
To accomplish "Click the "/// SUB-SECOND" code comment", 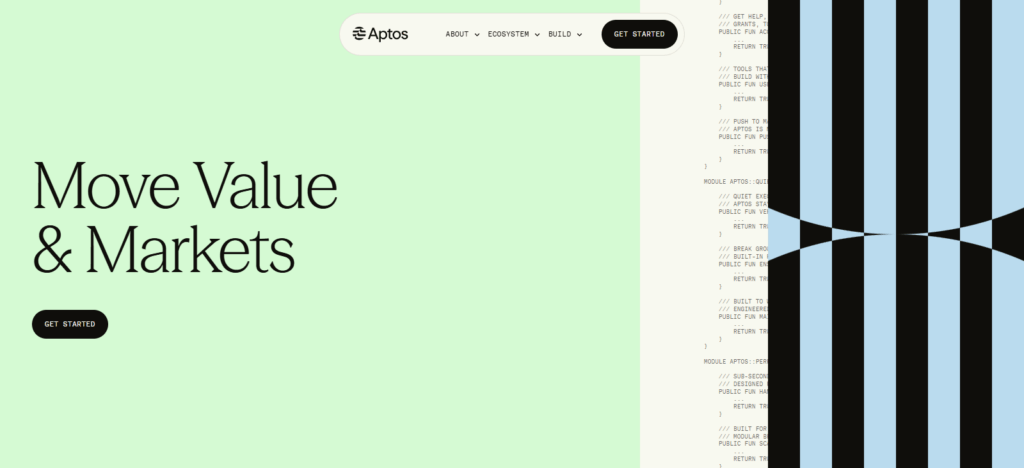I will point(743,376).
